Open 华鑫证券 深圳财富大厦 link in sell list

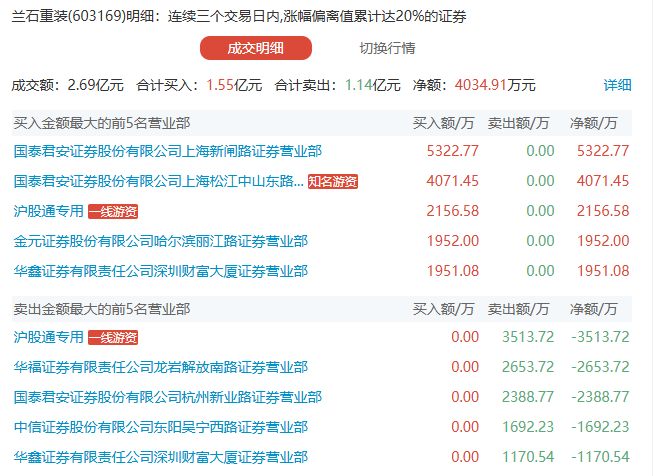point(161,456)
